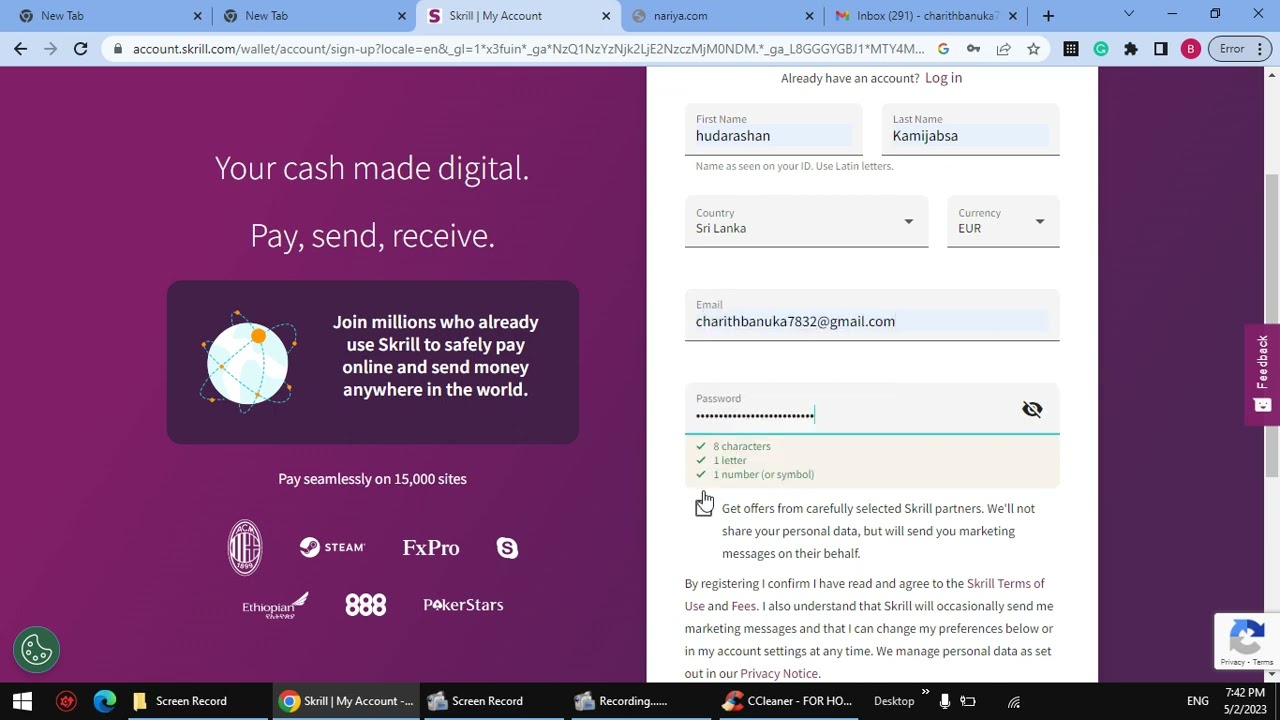Go back in the browser

click(x=20, y=48)
